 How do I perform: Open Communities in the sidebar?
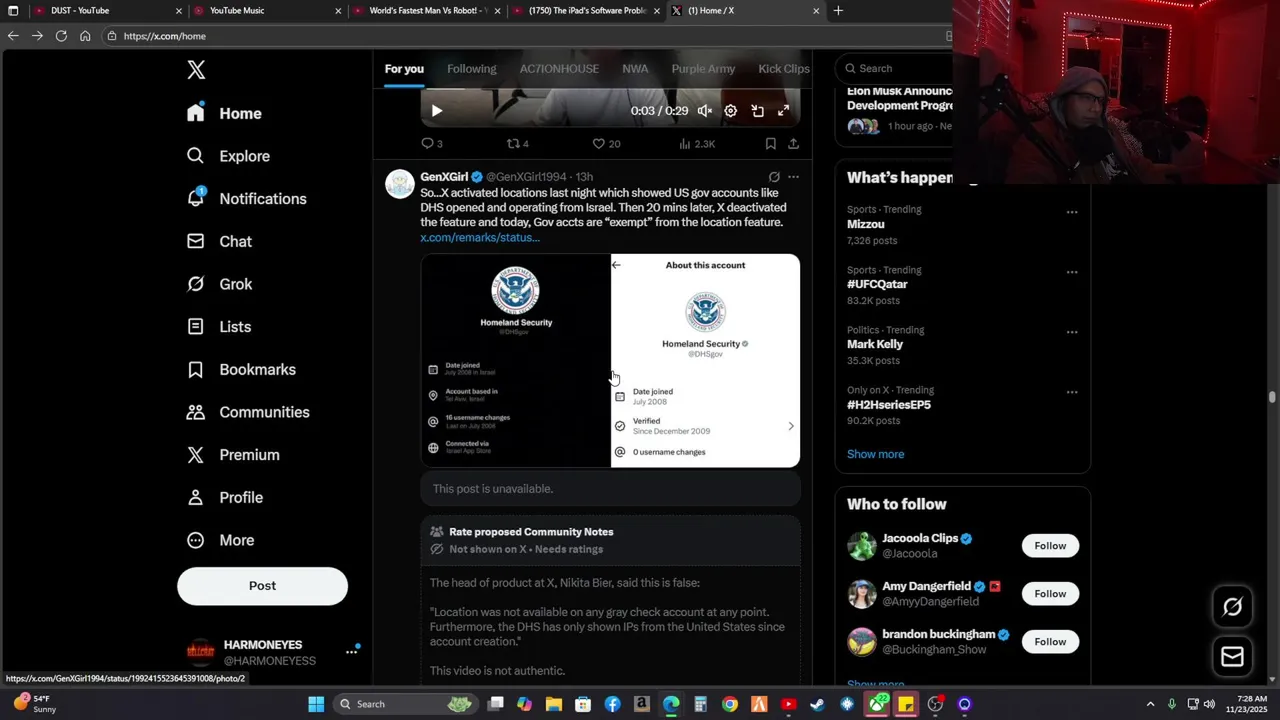249,412
